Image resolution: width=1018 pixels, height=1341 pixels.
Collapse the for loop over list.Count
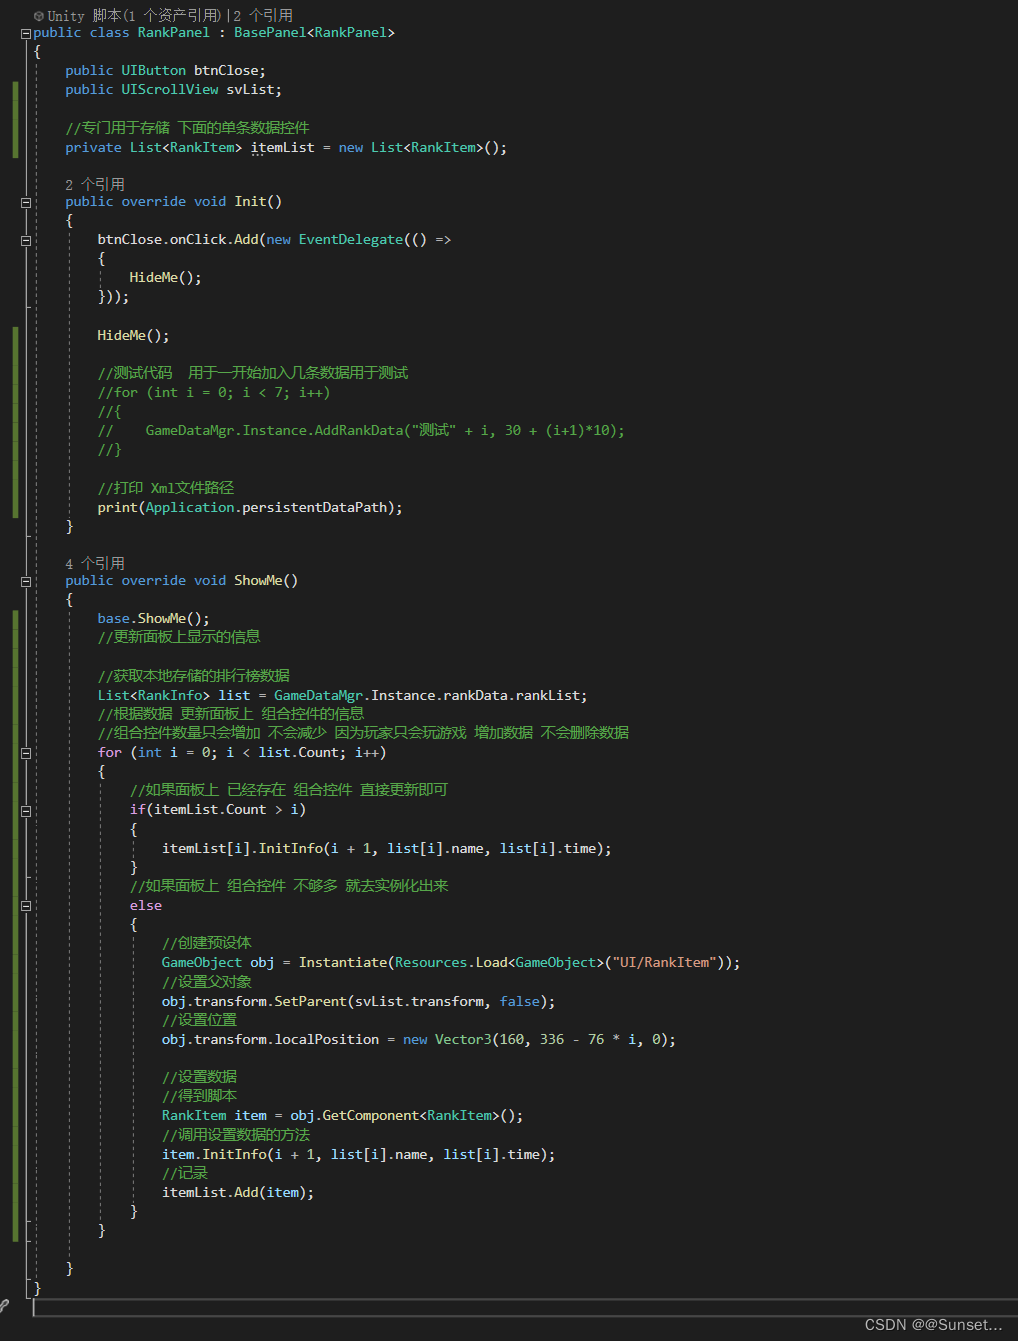[x=25, y=753]
